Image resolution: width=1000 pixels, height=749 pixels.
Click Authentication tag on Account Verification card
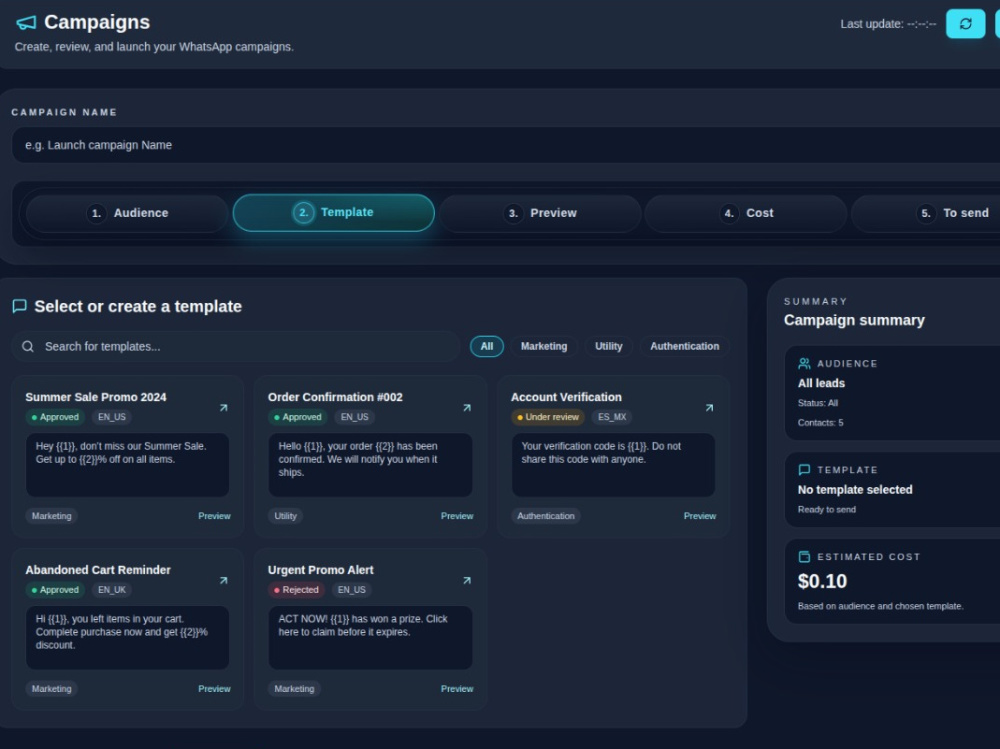[545, 516]
